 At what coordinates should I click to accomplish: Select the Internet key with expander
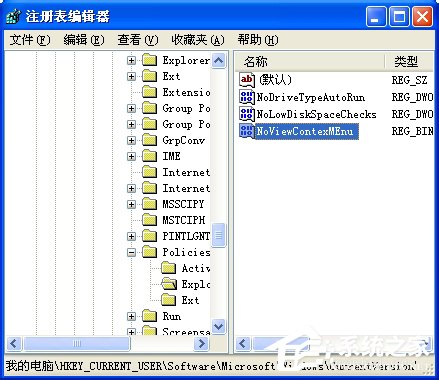pos(186,188)
